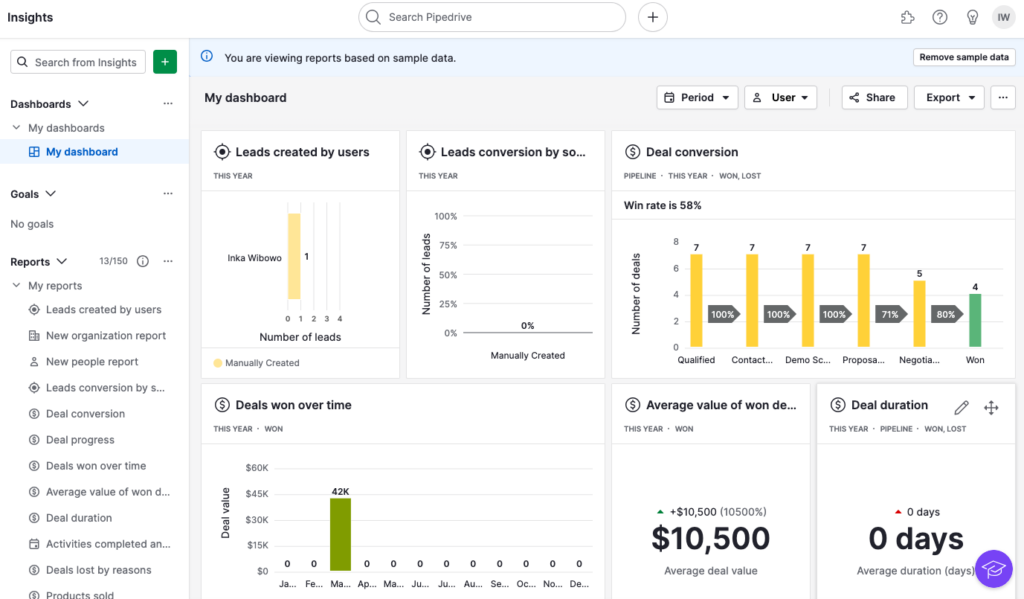Open the marketplace puzzle icon
The height and width of the screenshot is (599, 1024).
[x=907, y=17]
